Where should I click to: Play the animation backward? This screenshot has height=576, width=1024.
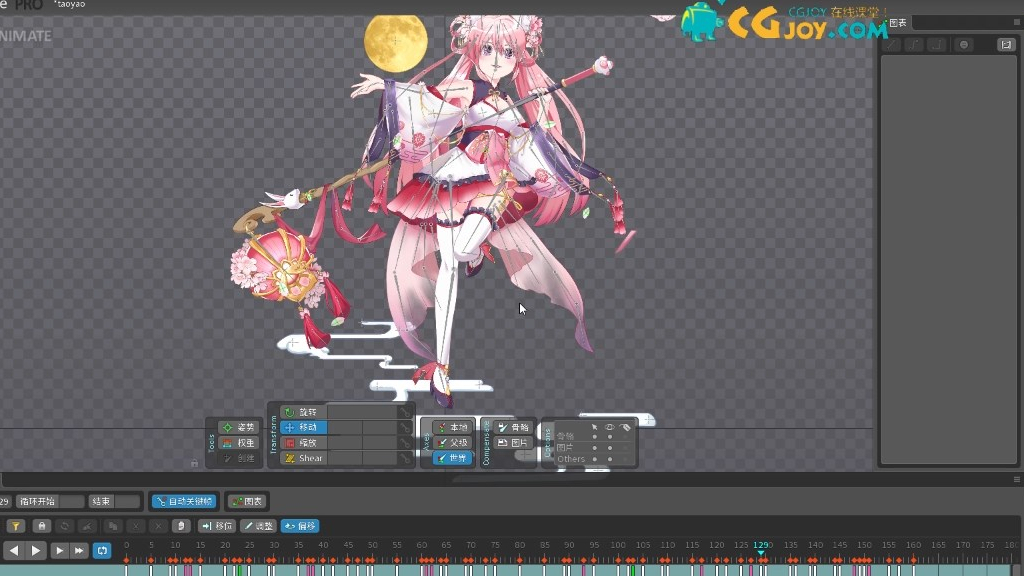(14, 551)
